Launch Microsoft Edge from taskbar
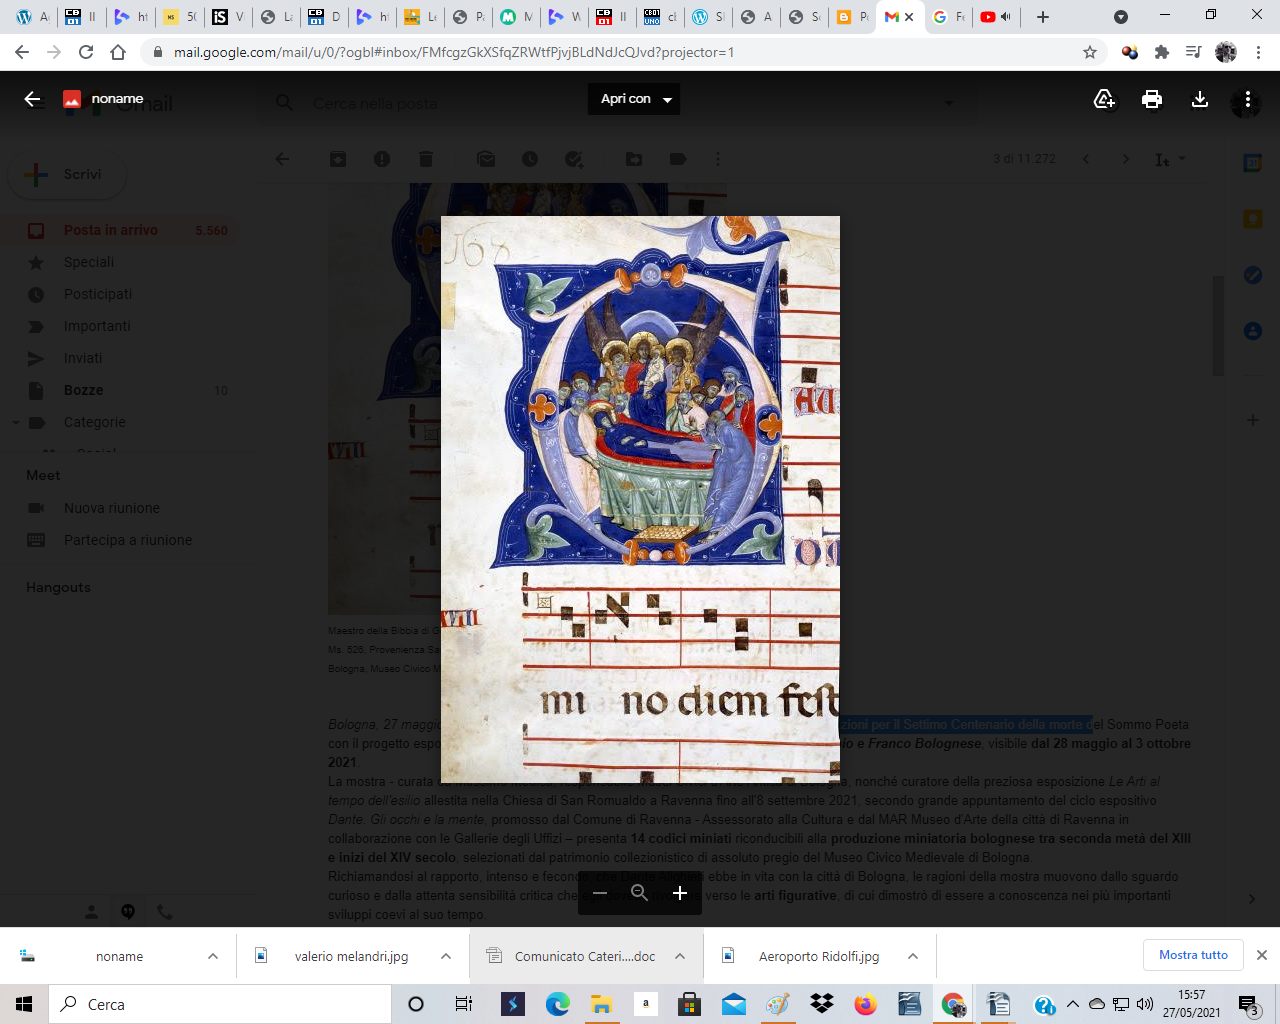The image size is (1280, 1024). [x=557, y=1004]
